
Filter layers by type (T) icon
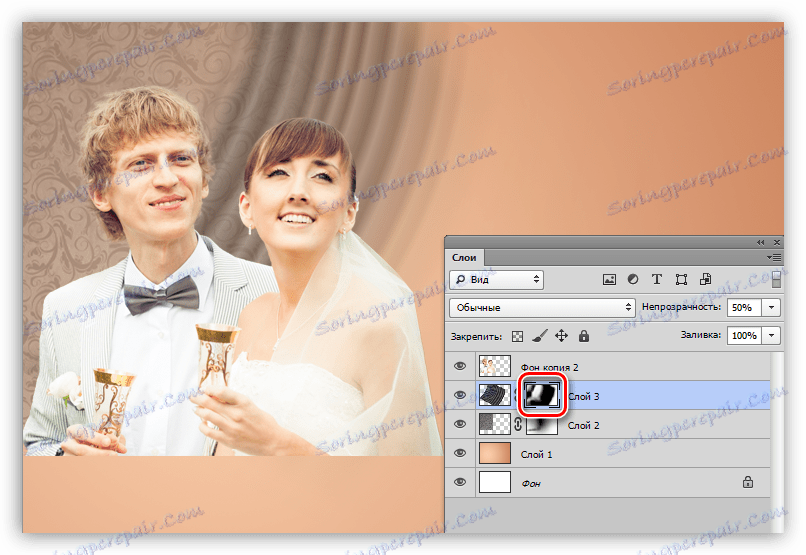656,279
